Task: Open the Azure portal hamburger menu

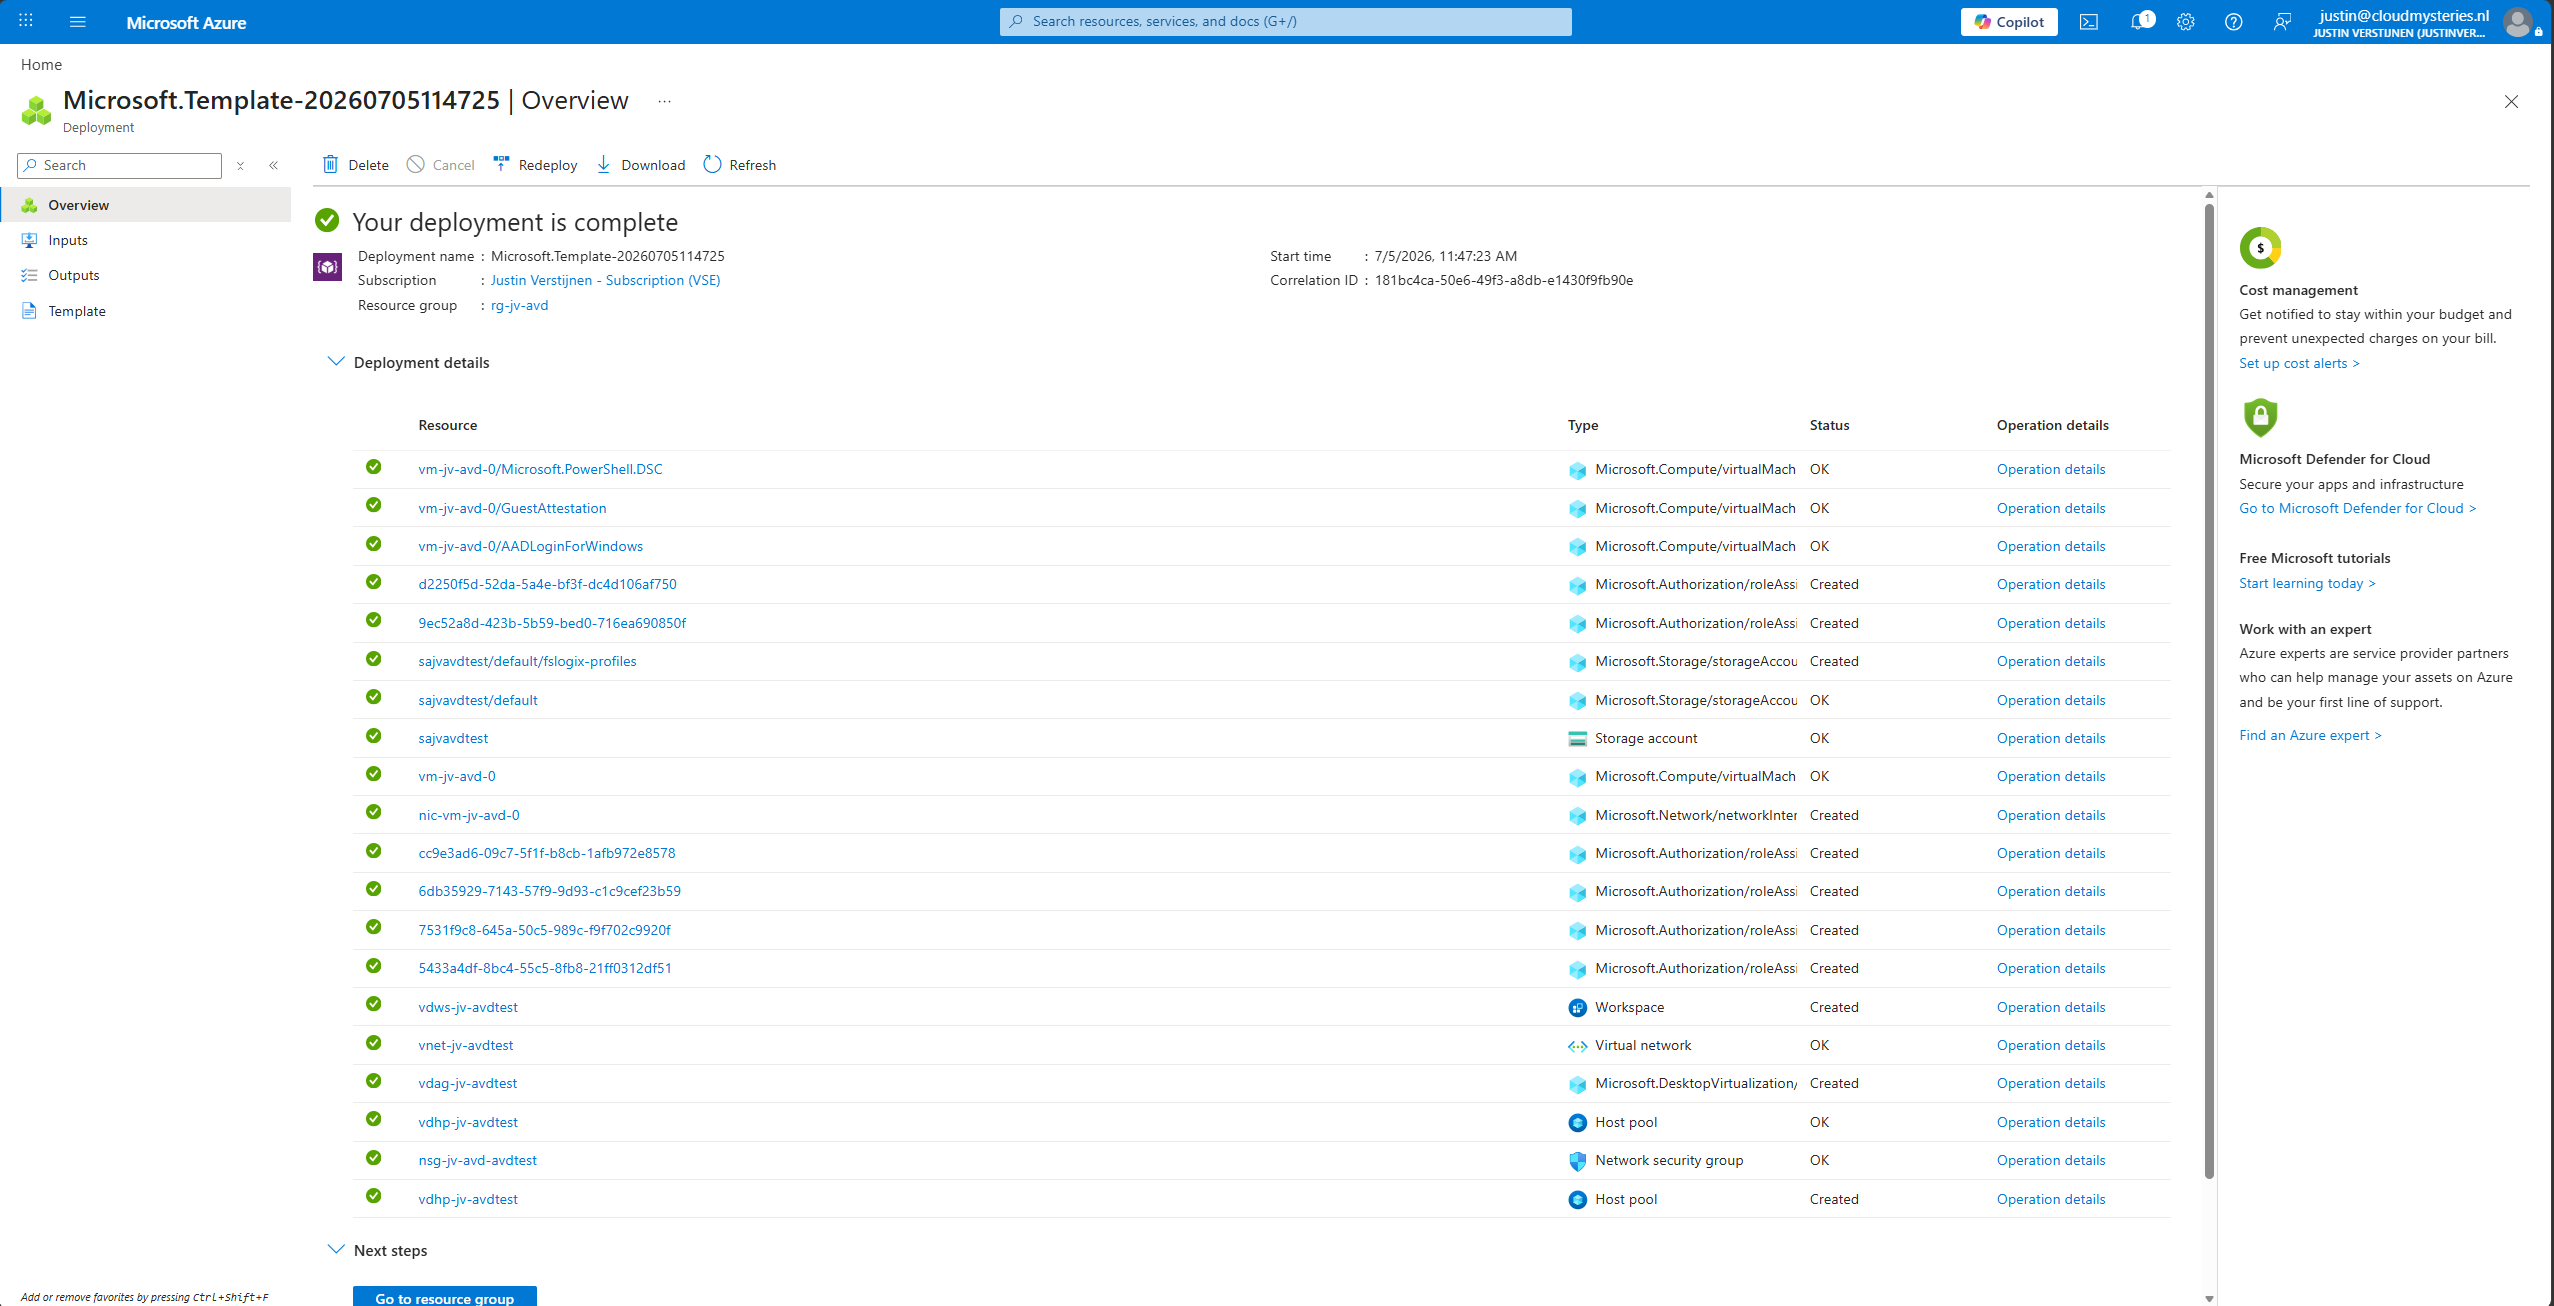Action: [77, 21]
